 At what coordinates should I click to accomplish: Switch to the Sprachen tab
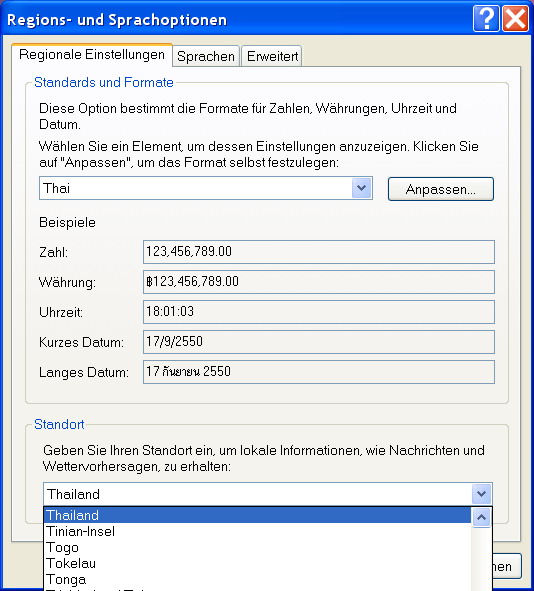[206, 56]
